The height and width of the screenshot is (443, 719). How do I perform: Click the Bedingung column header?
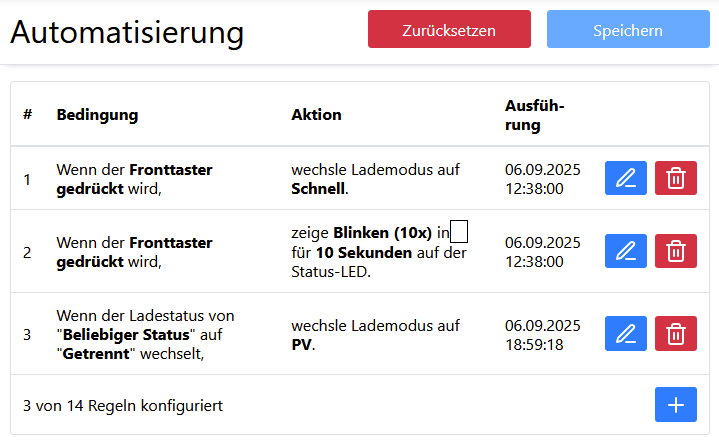click(x=97, y=115)
